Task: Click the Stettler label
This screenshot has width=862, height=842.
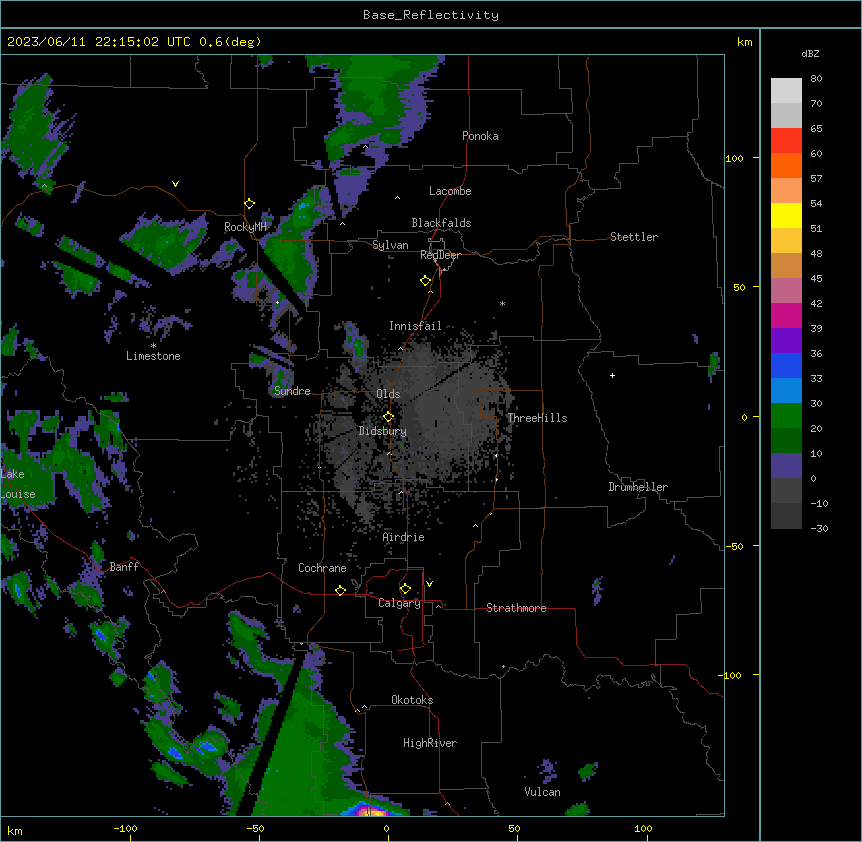Action: point(633,237)
